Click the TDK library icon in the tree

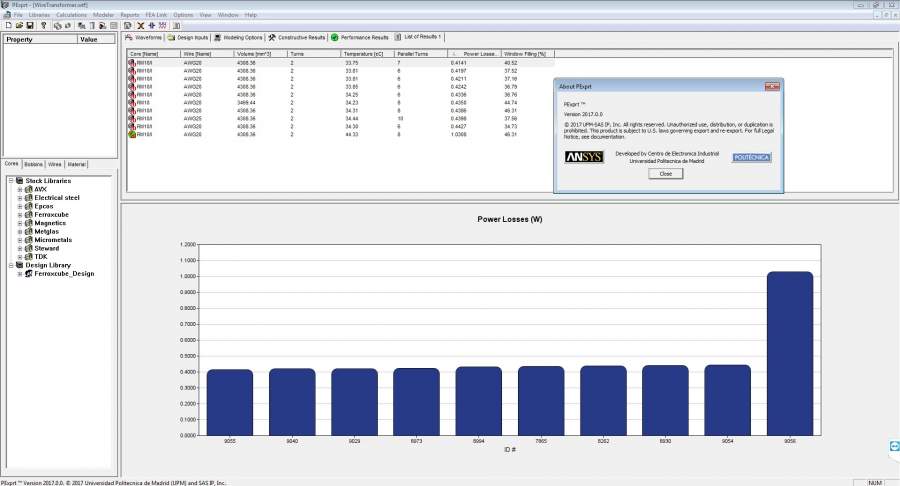28,256
